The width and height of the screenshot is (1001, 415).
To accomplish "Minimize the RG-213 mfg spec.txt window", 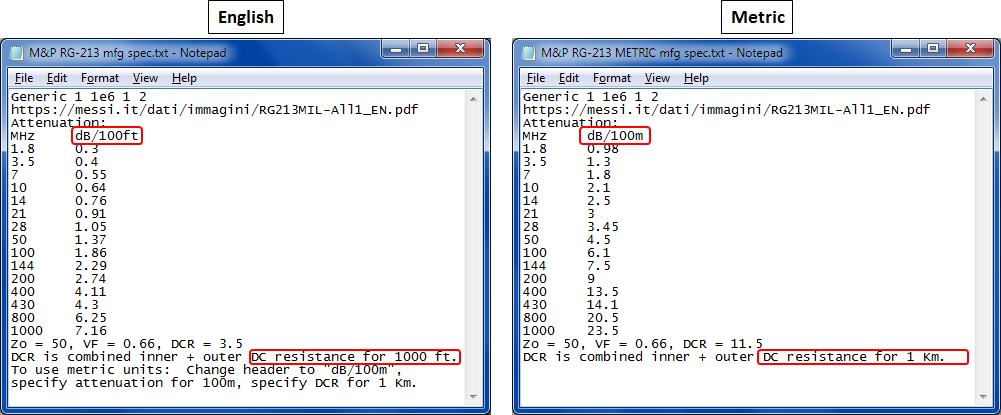I will (395, 49).
